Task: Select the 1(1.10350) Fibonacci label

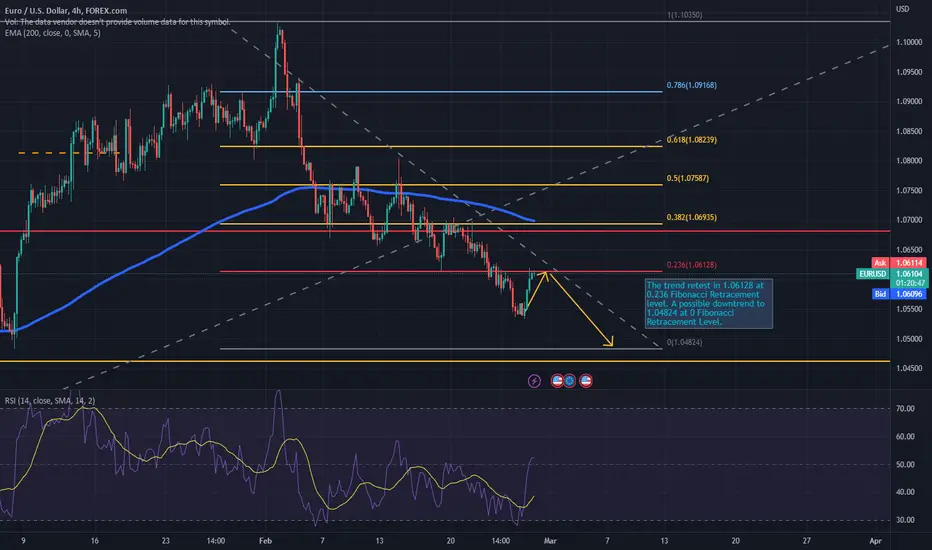Action: coord(684,15)
